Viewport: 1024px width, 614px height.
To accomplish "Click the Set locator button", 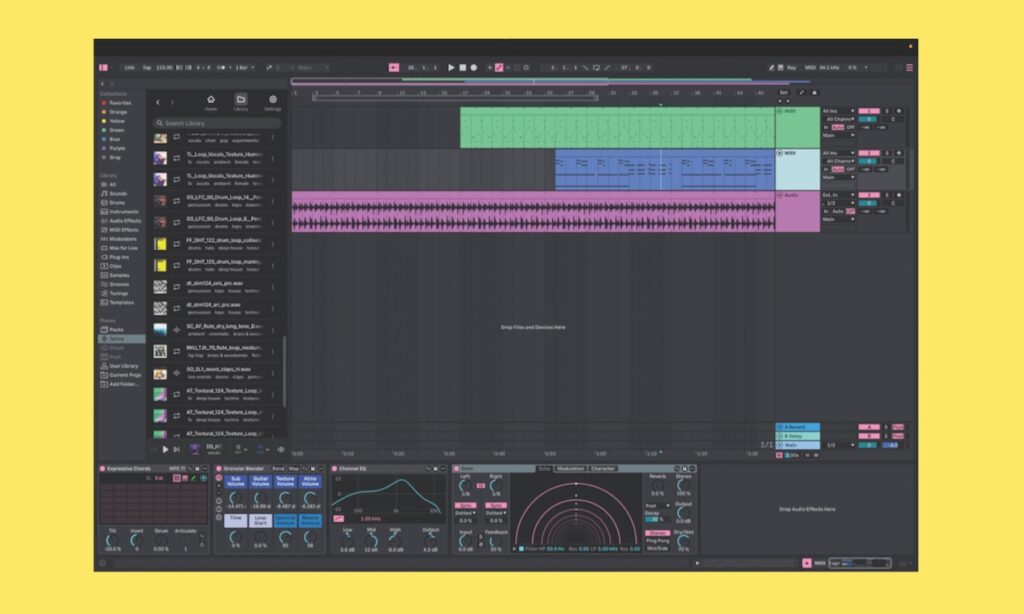I will (x=784, y=92).
